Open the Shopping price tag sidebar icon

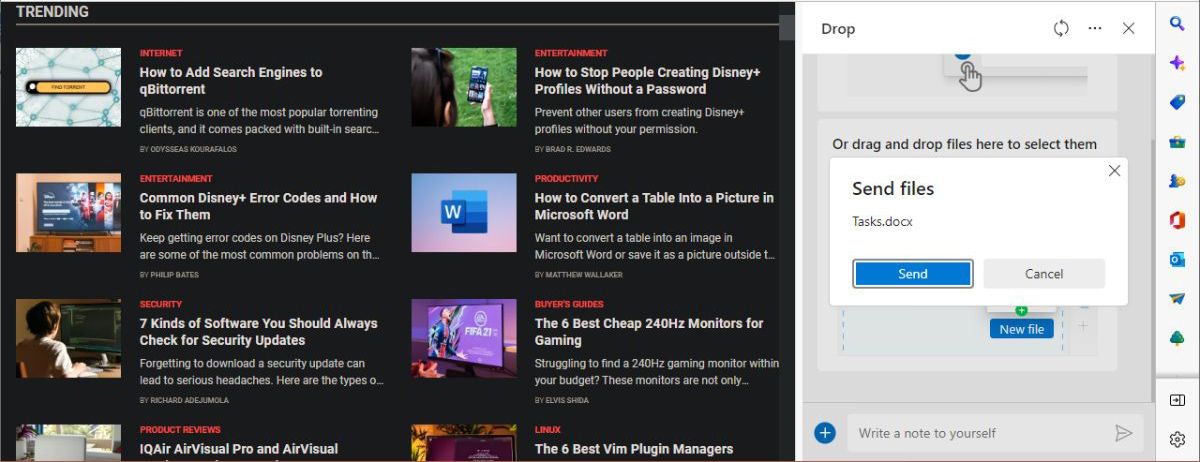[1177, 102]
